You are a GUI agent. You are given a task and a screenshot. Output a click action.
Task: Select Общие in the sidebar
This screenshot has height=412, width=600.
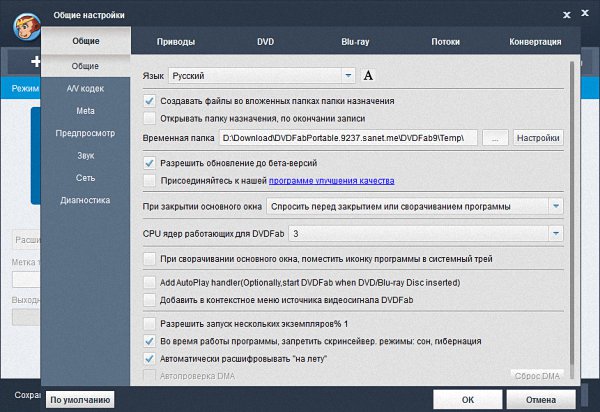click(x=85, y=66)
